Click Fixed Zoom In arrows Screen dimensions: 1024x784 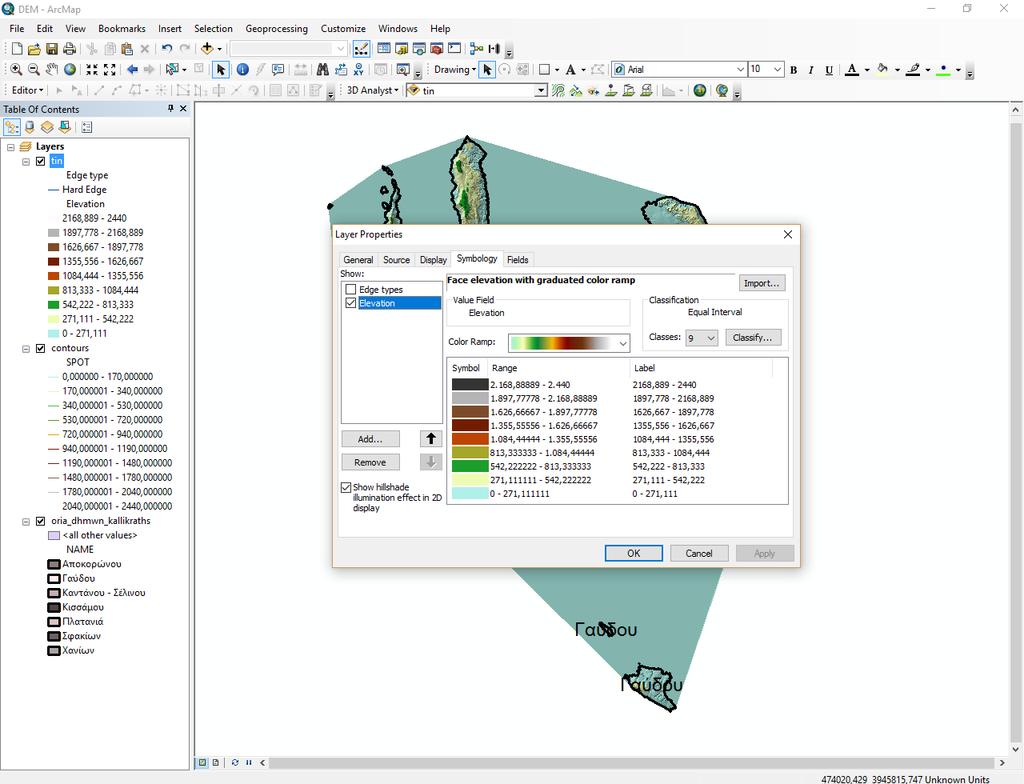click(92, 69)
